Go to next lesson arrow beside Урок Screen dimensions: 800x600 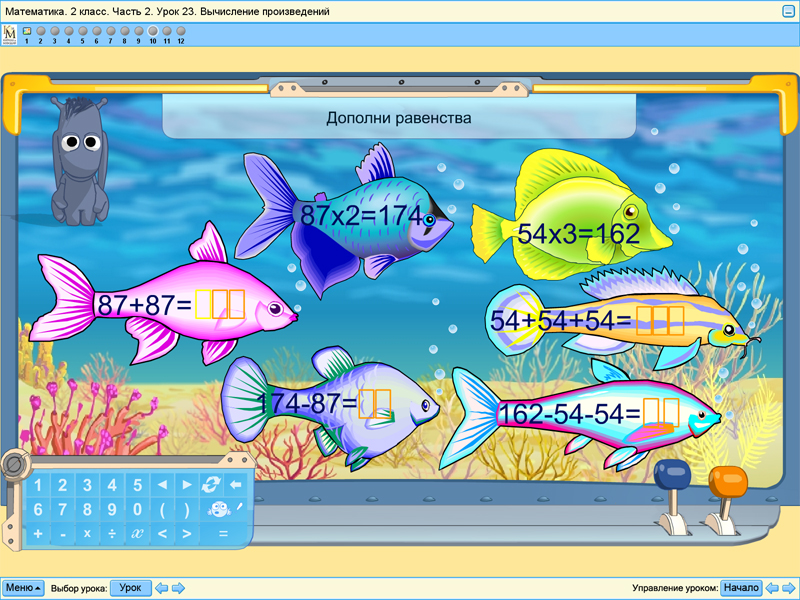click(x=178, y=588)
